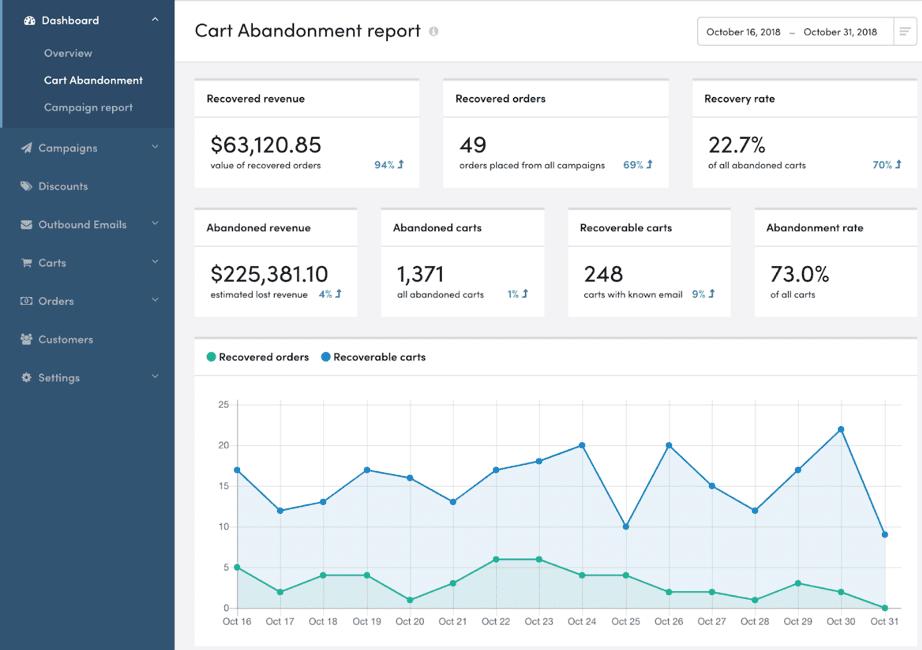Screen dimensions: 922x650
Task: Click the Carts shopping cart icon
Action: (26, 263)
